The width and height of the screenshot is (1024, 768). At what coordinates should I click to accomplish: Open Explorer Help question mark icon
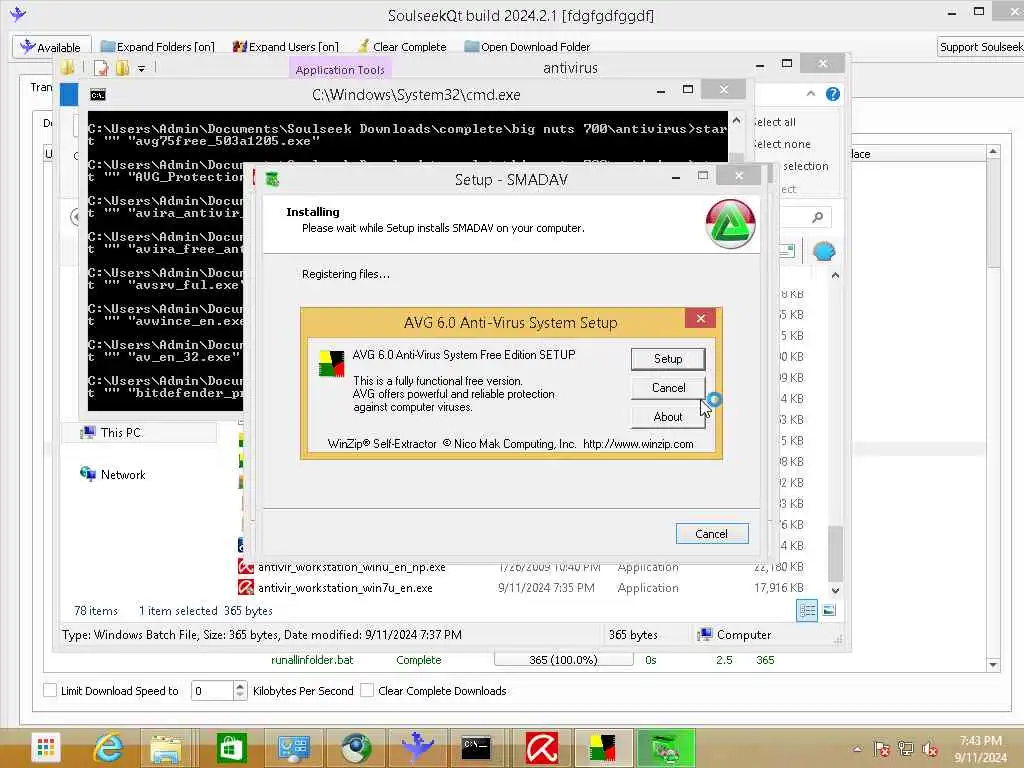pyautogui.click(x=833, y=94)
